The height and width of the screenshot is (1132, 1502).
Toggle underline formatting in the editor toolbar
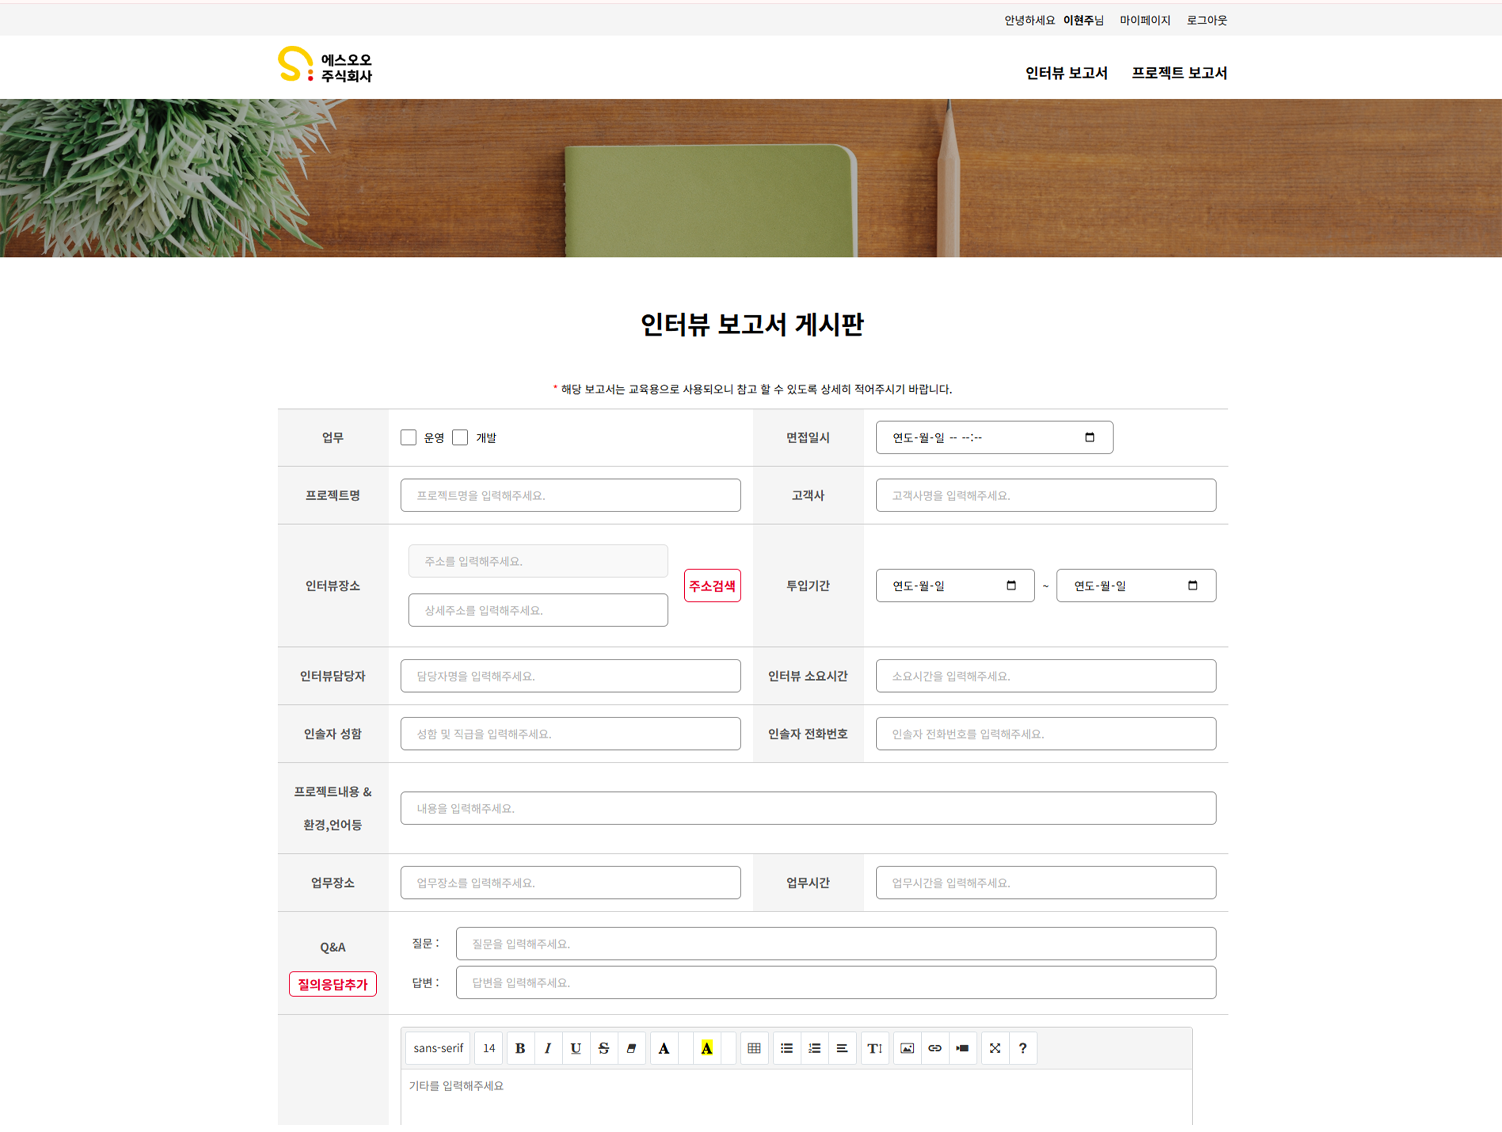[x=575, y=1048]
